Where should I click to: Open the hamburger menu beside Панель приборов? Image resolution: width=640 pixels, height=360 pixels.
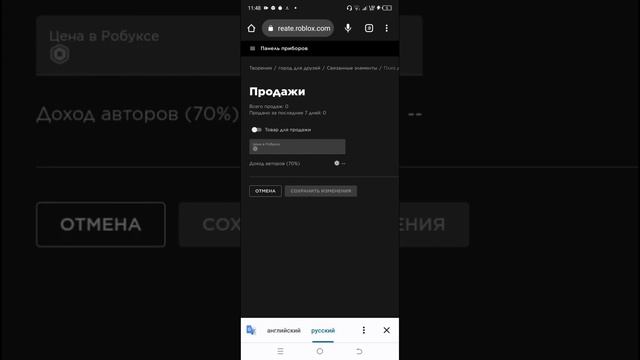pyautogui.click(x=252, y=48)
